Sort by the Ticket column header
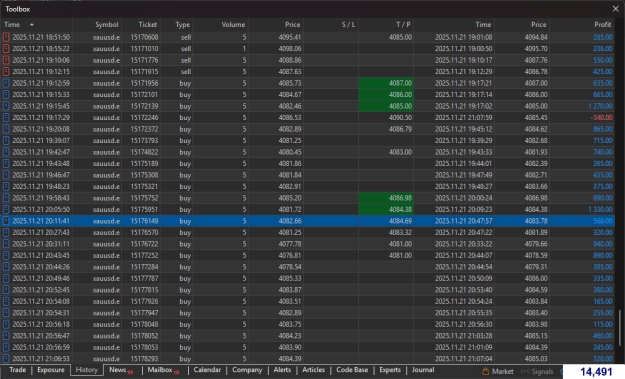 pos(147,24)
